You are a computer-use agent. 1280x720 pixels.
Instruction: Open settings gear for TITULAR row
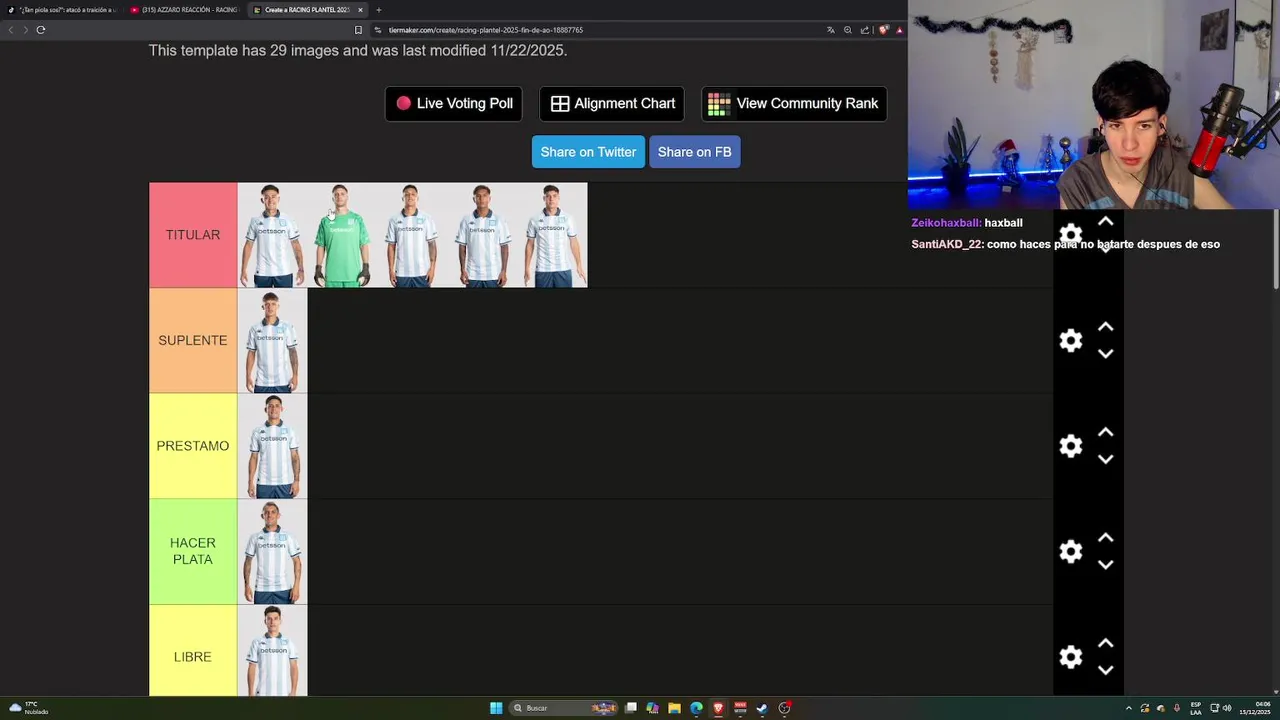tap(1071, 235)
